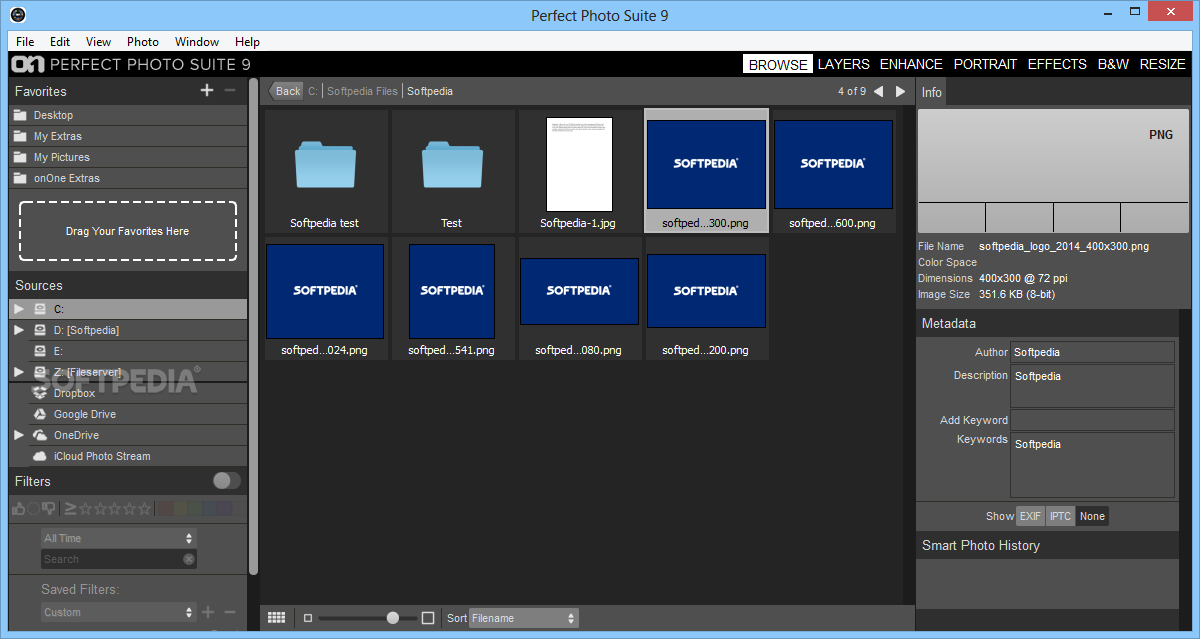The image size is (1200, 639).
Task: Click the E: drive icon
Action: click(x=40, y=351)
